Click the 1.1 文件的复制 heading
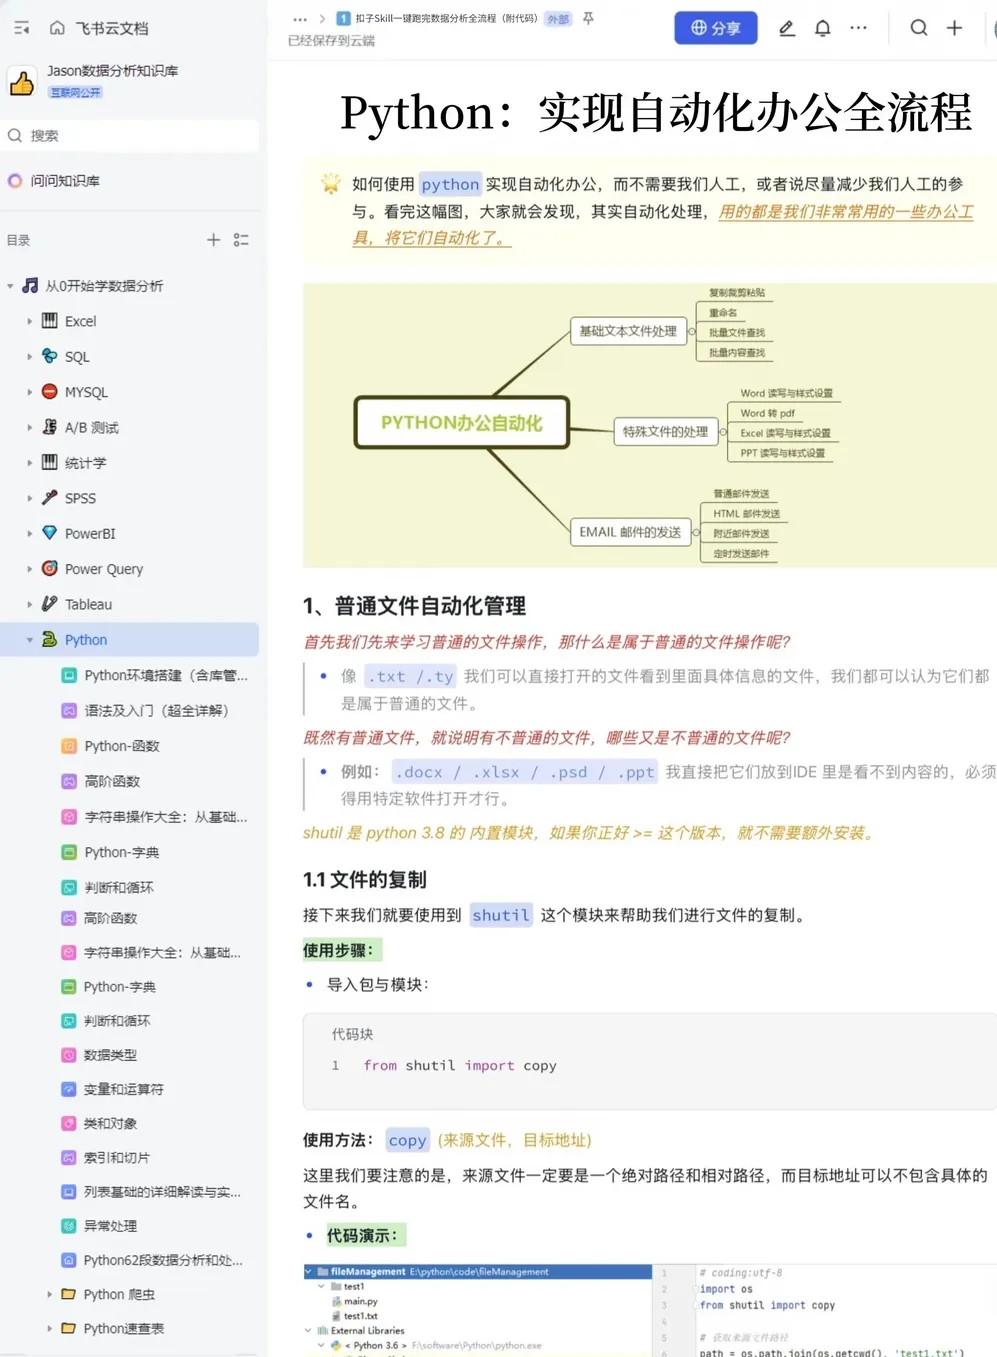Viewport: 997px width, 1357px height. [x=365, y=880]
